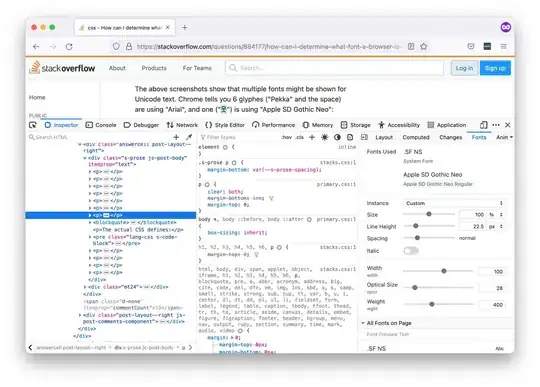Open the Size unit % dropdown
540x387 pixels.
496,215
